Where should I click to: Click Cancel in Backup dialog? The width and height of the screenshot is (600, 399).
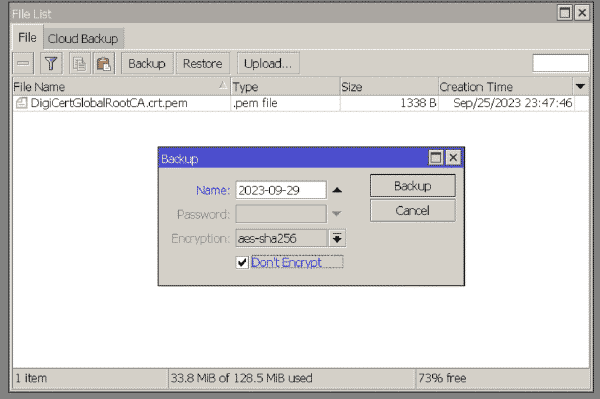(x=412, y=210)
